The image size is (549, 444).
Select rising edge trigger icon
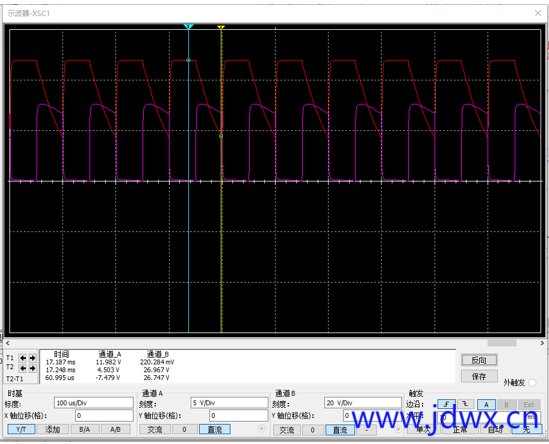pos(446,404)
